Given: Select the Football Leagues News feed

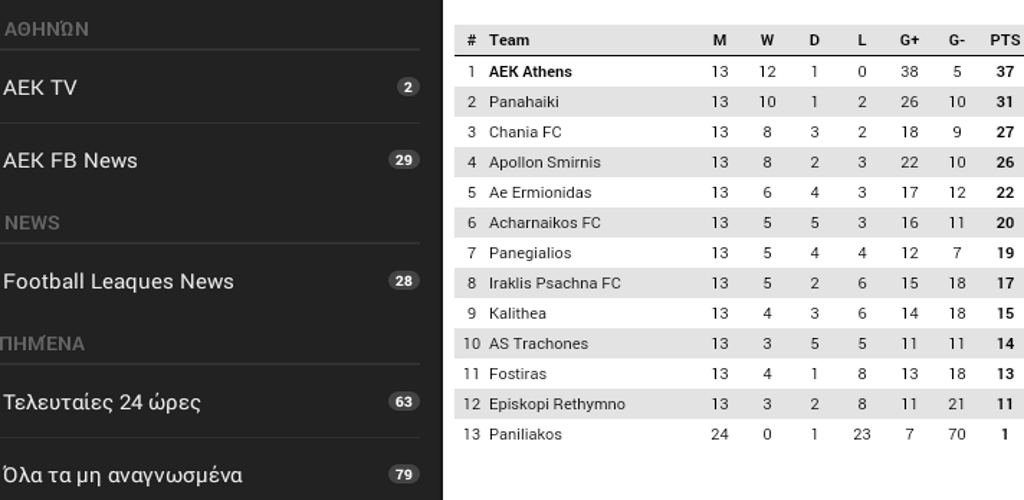Looking at the screenshot, I should [210, 281].
